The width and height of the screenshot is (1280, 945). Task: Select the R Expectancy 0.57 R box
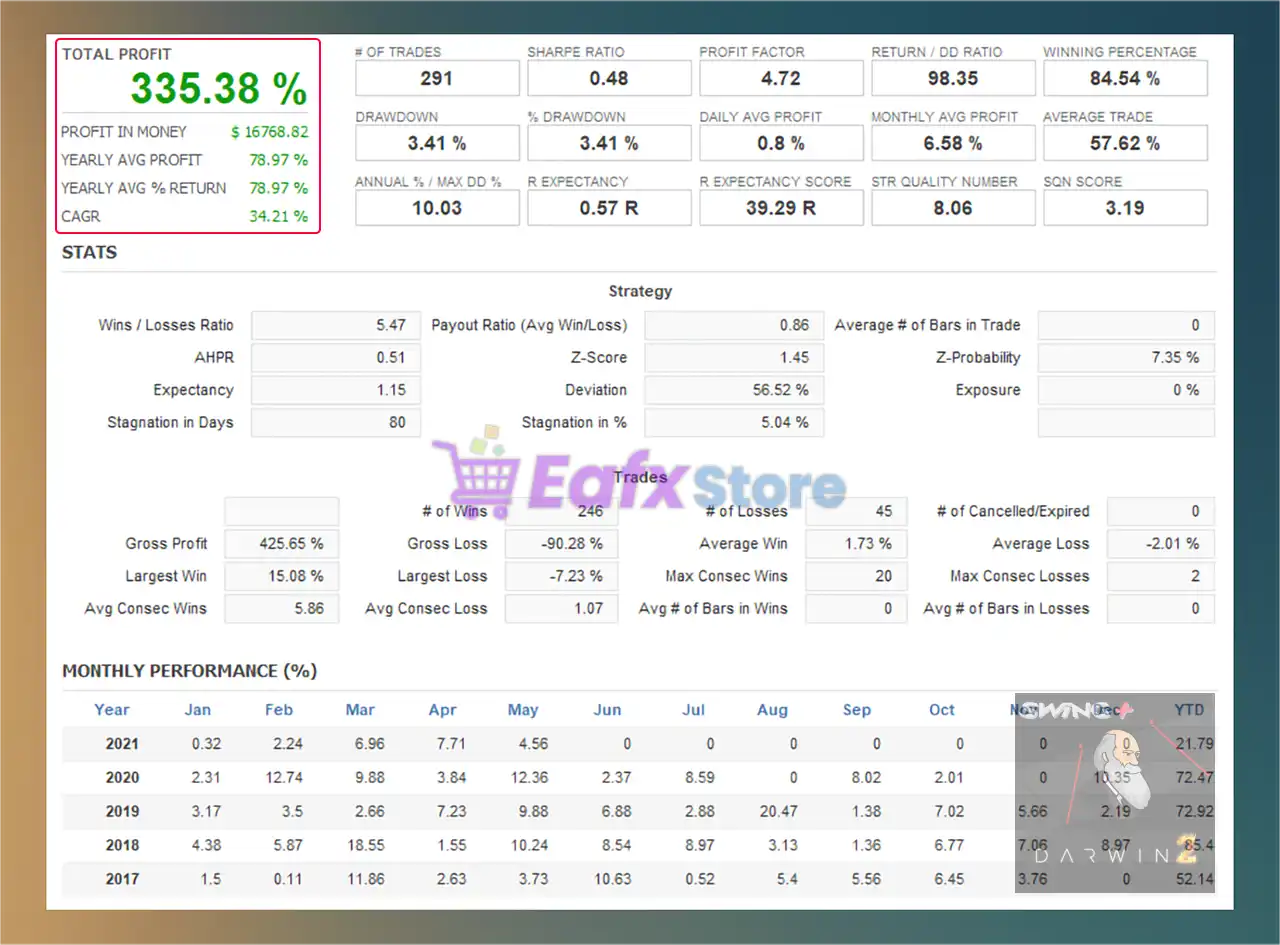609,208
